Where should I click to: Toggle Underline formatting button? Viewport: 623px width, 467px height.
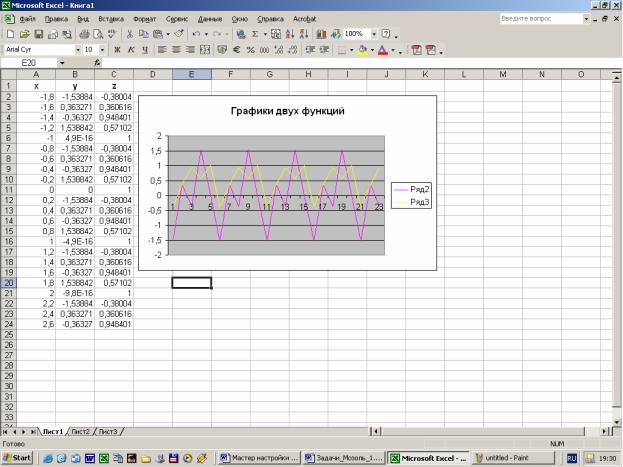pos(145,49)
